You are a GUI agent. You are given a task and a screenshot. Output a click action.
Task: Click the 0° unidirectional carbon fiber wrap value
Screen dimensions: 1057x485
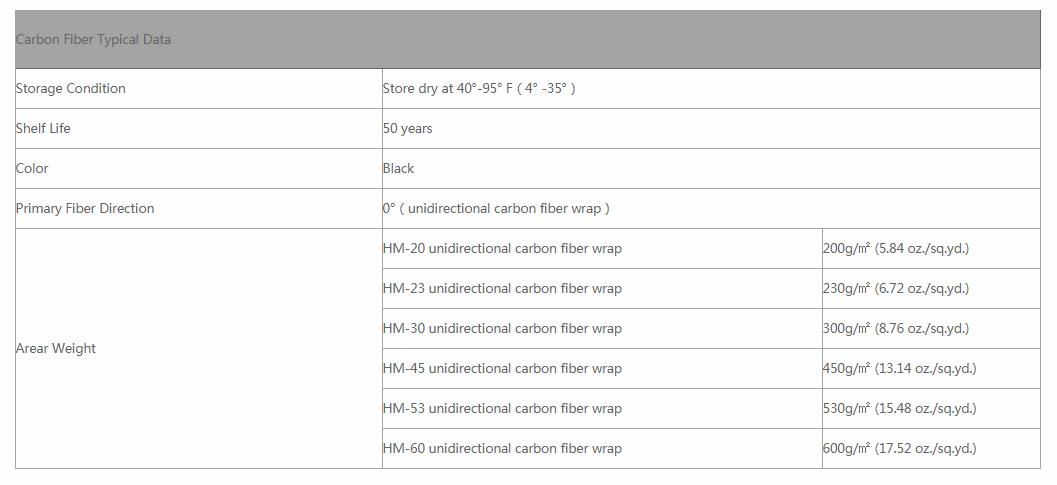[496, 209]
